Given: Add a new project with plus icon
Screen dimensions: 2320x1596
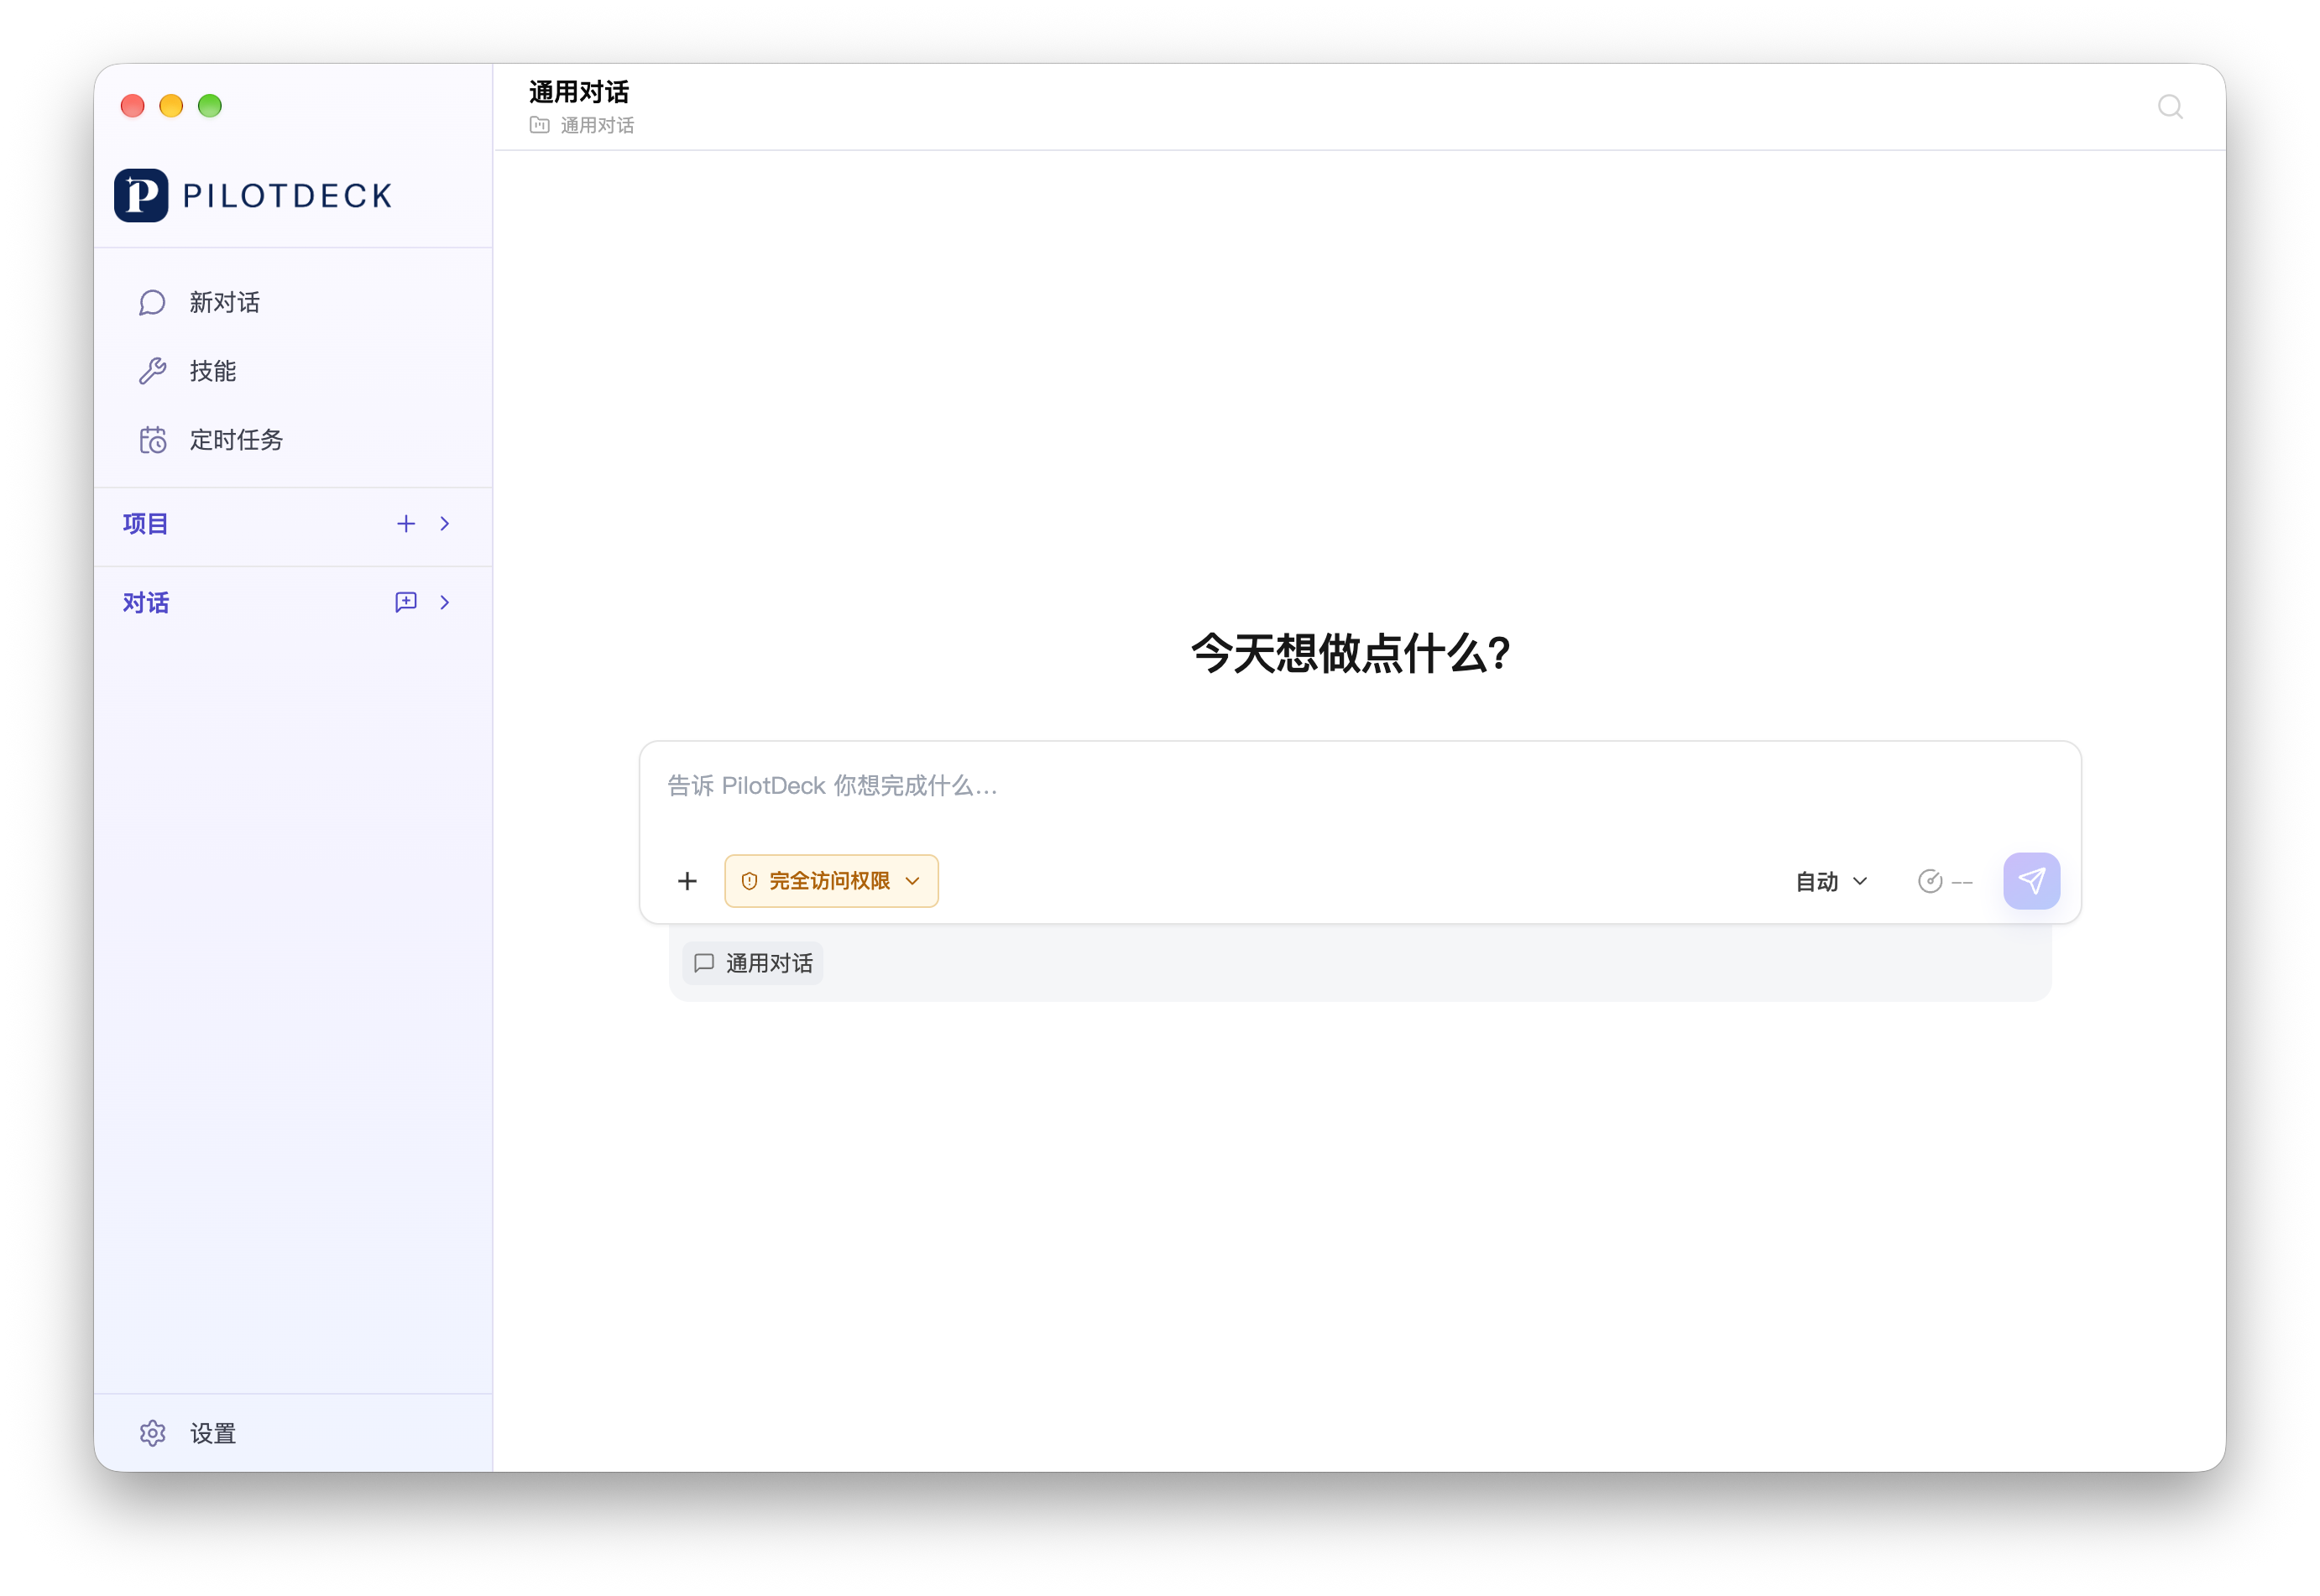Looking at the screenshot, I should (x=406, y=524).
